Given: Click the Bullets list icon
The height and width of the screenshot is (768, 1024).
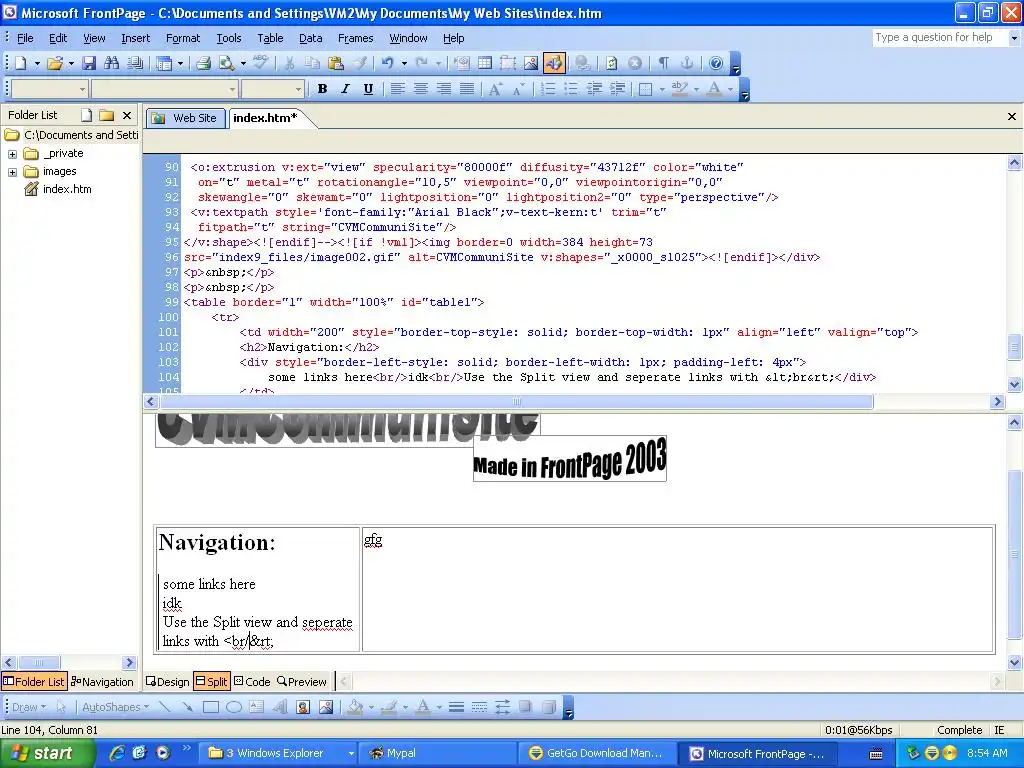Looking at the screenshot, I should click(571, 89).
